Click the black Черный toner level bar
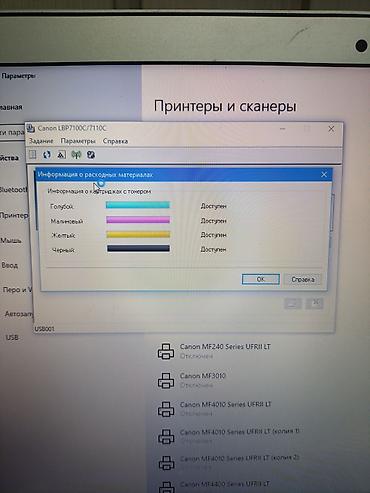 point(138,249)
